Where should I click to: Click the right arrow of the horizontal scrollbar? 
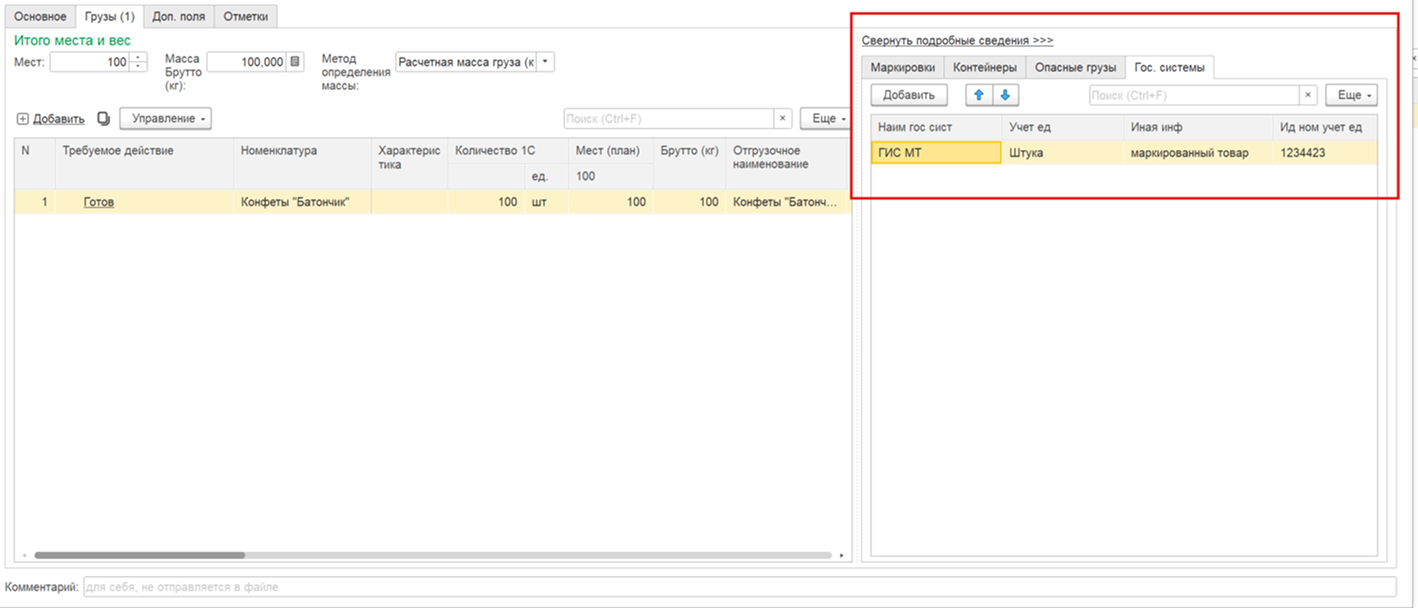tap(842, 555)
